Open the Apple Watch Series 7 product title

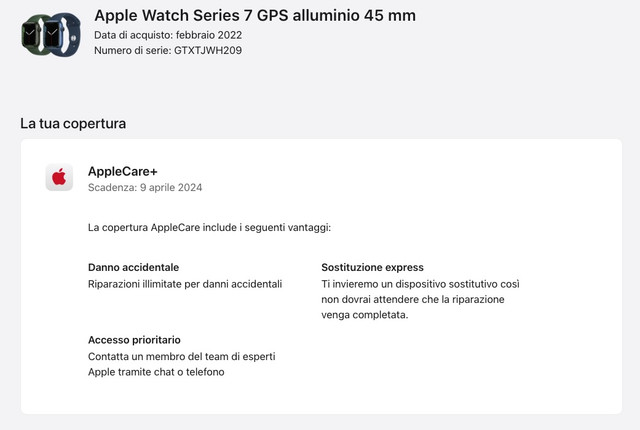point(255,16)
